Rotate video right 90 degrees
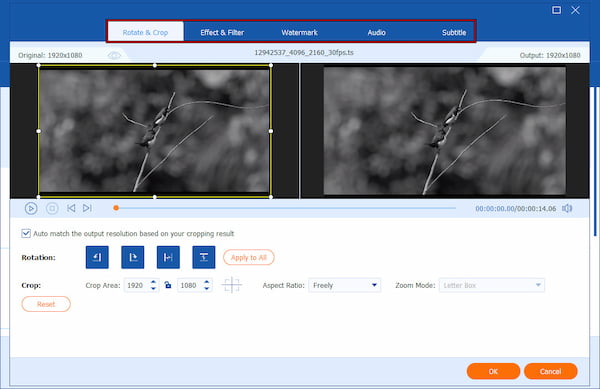 point(133,257)
